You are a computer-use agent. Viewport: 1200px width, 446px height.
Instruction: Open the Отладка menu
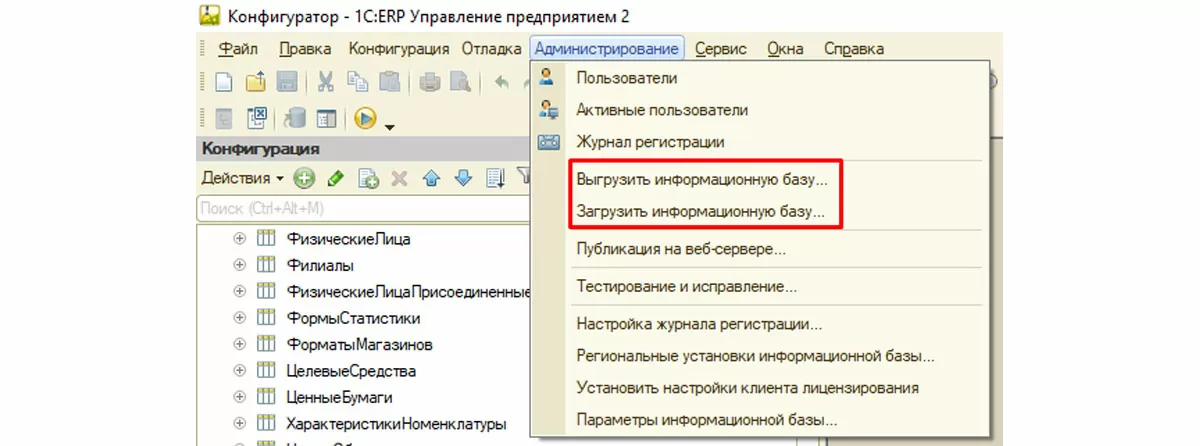pyautogui.click(x=491, y=48)
